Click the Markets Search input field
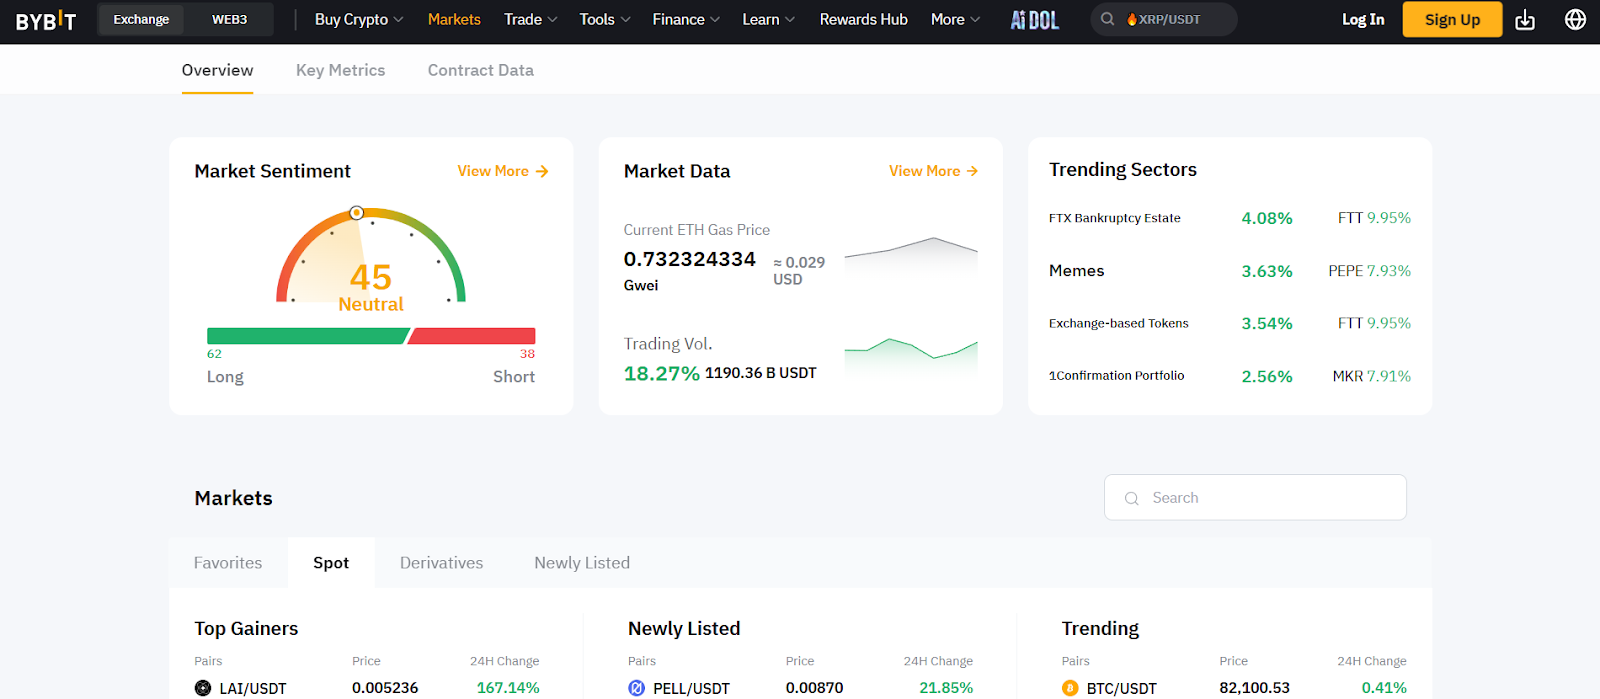 click(1255, 498)
